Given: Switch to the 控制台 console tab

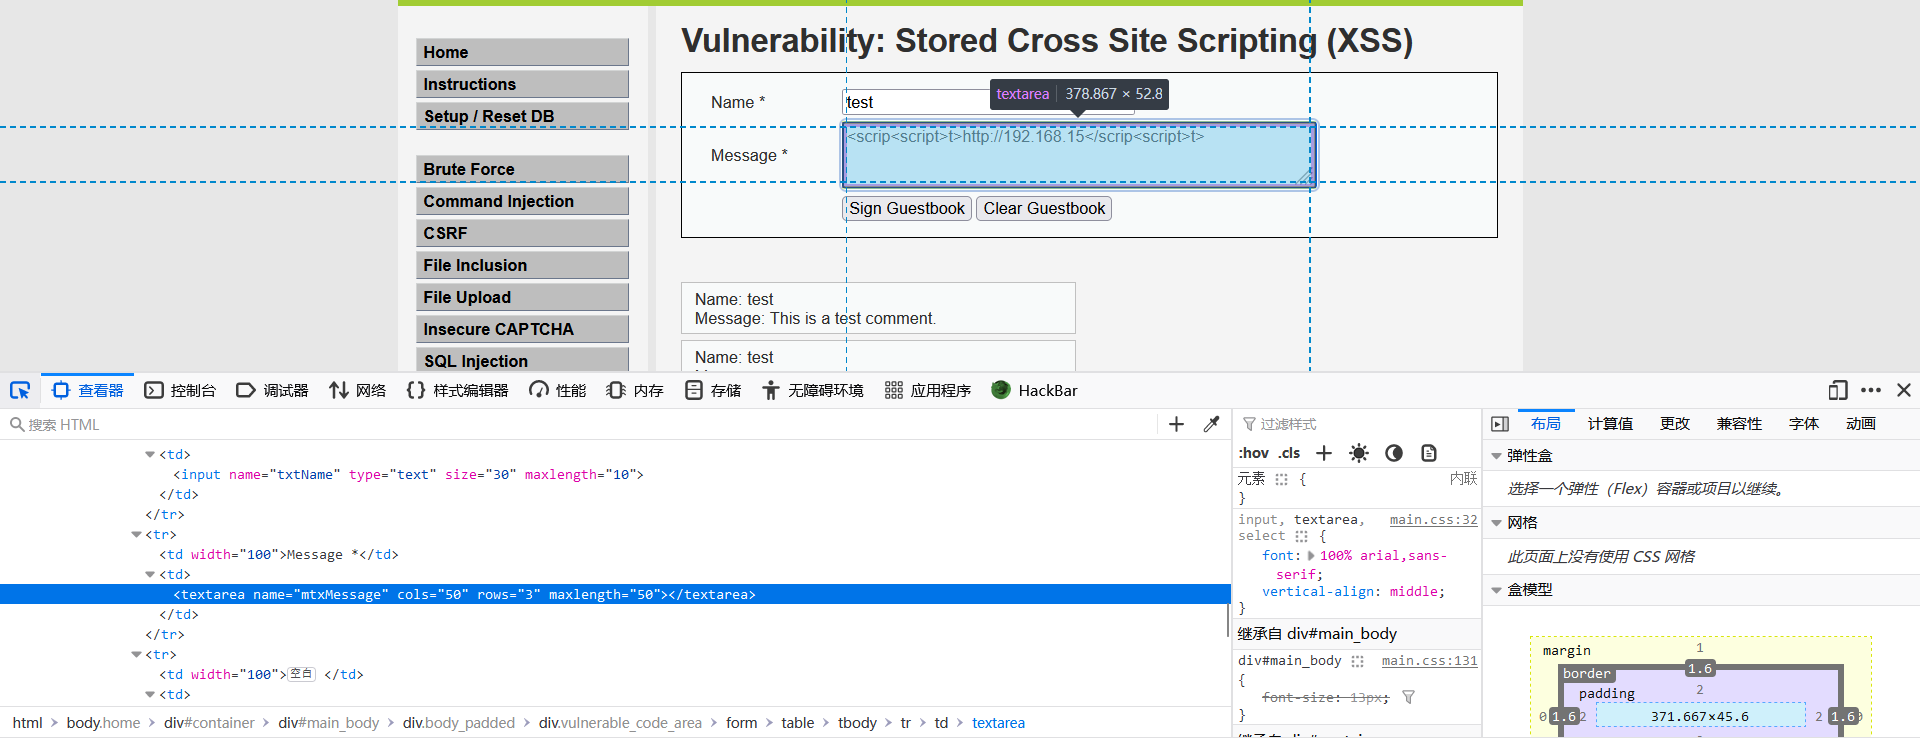Looking at the screenshot, I should pos(180,390).
